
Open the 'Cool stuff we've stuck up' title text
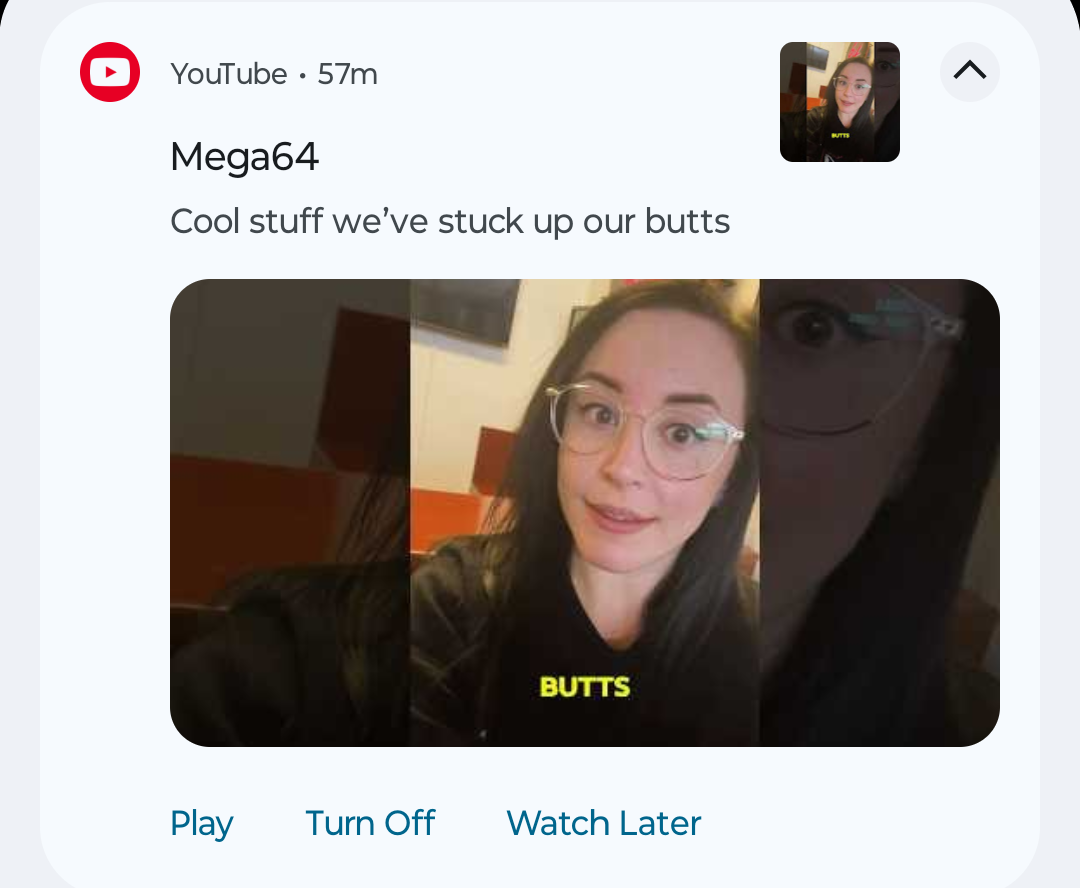[450, 221]
